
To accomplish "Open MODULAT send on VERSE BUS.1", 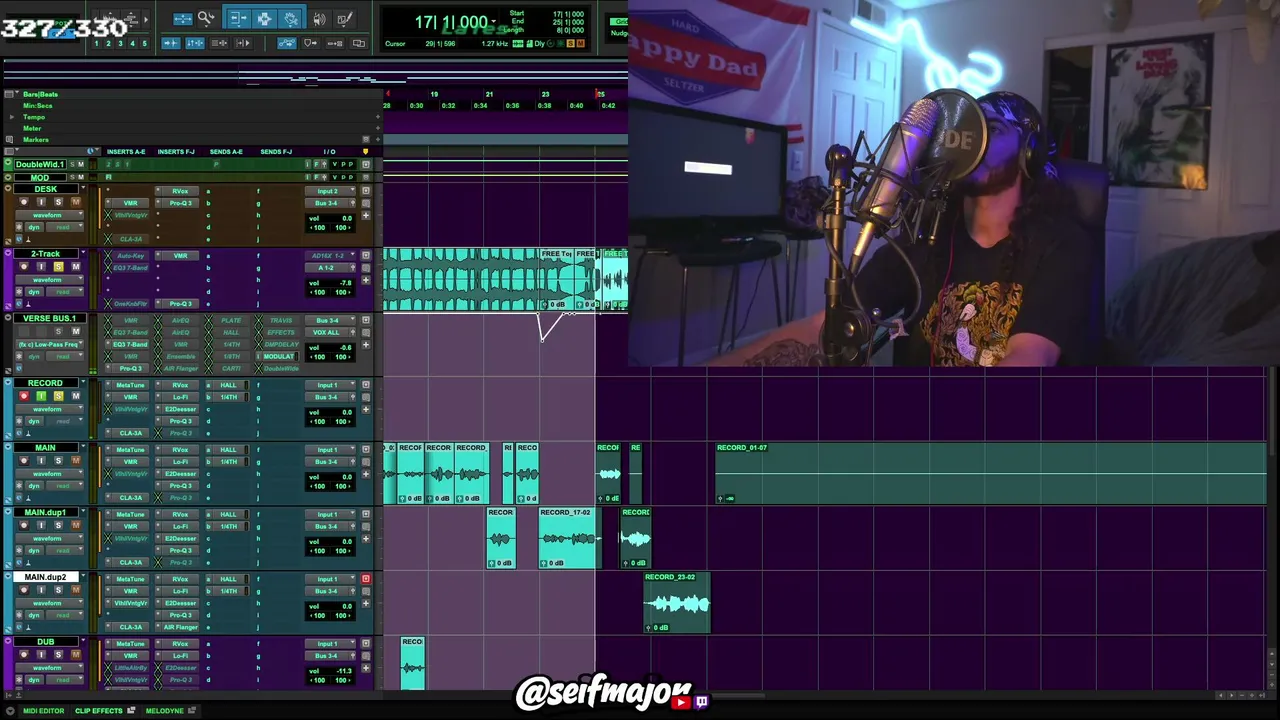I will point(279,356).
